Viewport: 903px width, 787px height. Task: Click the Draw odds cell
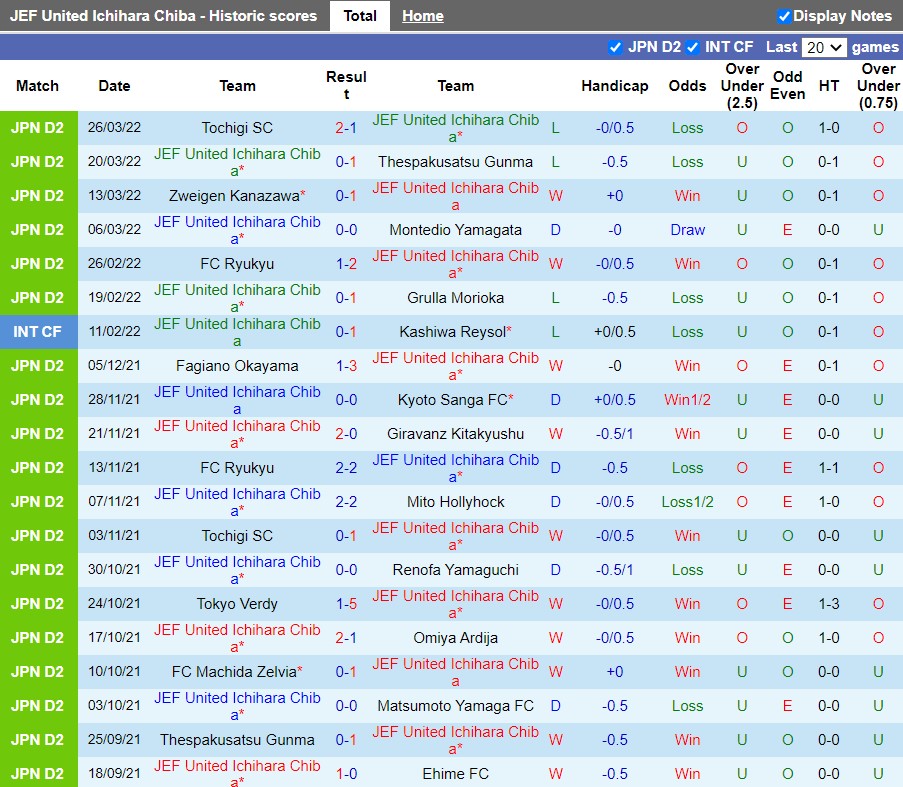coord(687,230)
